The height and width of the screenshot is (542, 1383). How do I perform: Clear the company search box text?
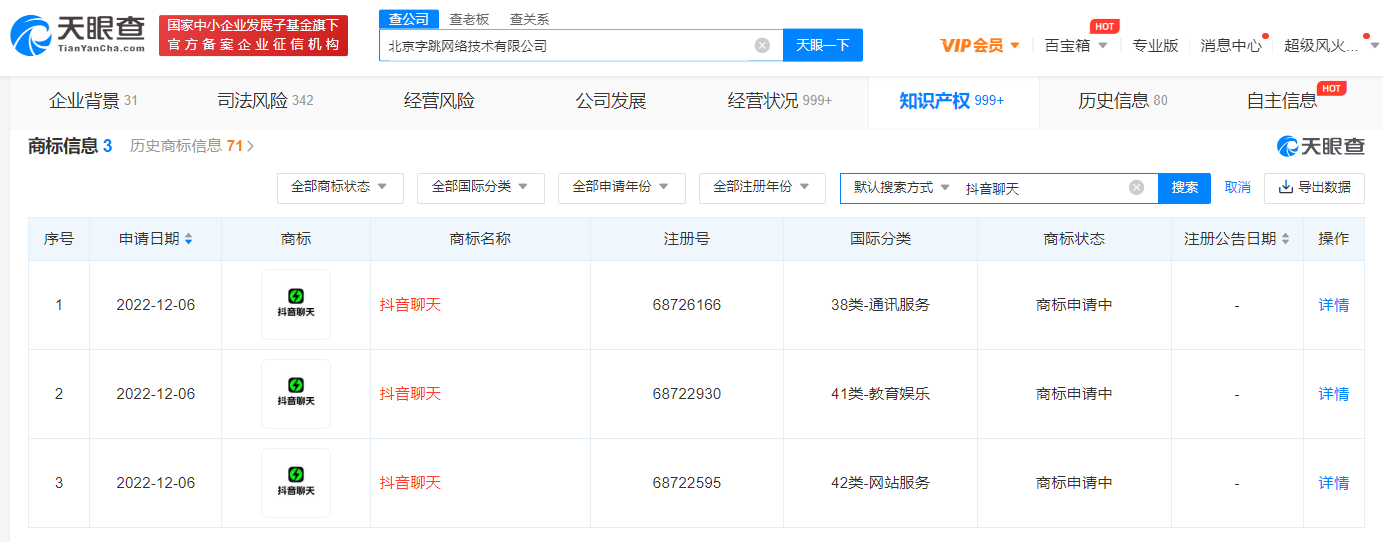point(762,45)
